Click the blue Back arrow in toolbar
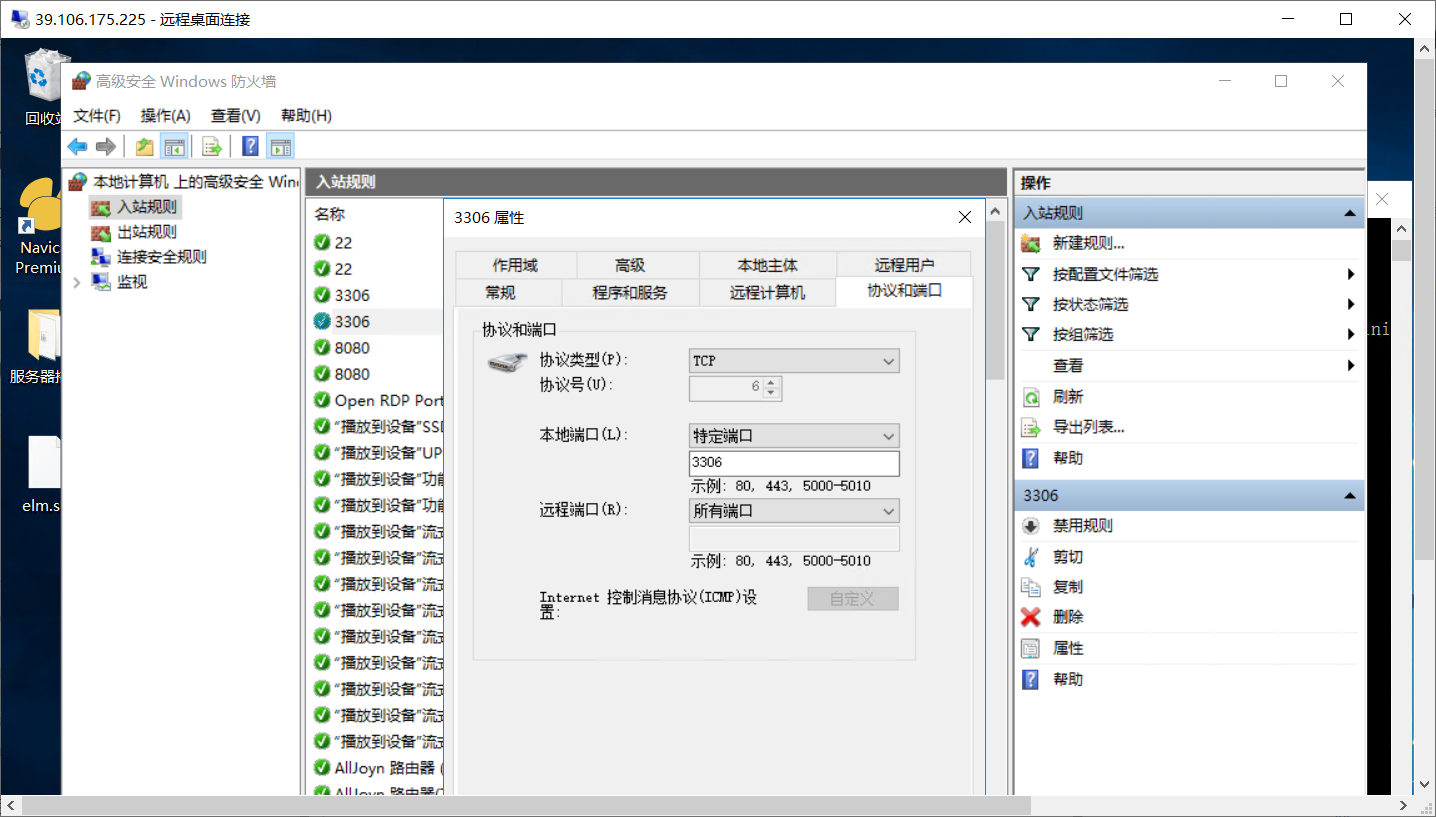This screenshot has height=817, width=1436. [x=77, y=147]
